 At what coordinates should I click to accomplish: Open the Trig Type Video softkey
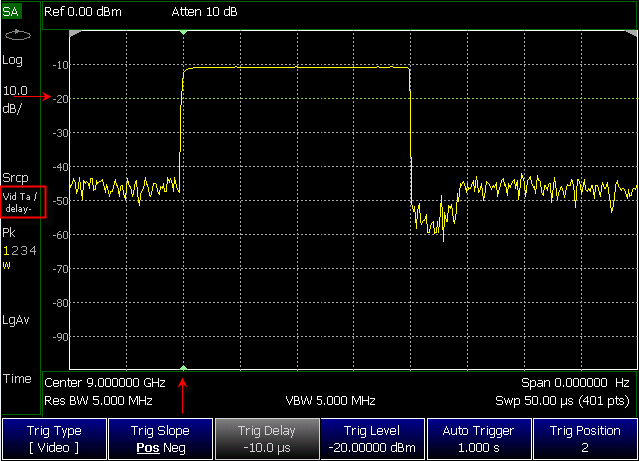[54, 439]
